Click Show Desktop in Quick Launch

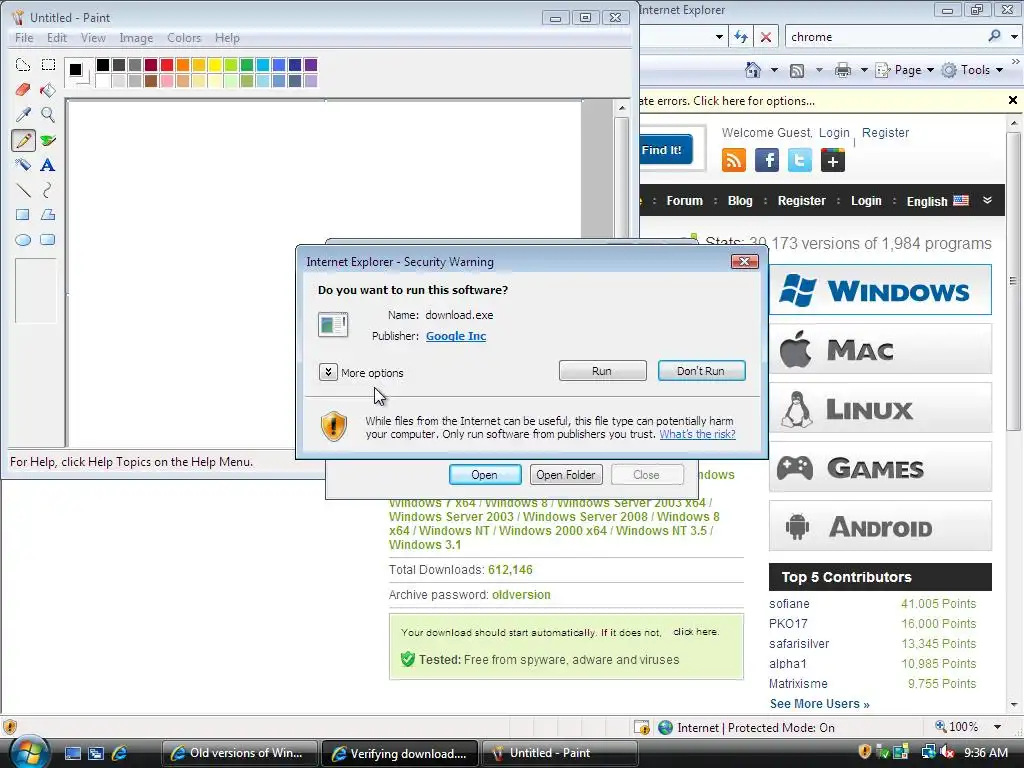click(x=72, y=753)
